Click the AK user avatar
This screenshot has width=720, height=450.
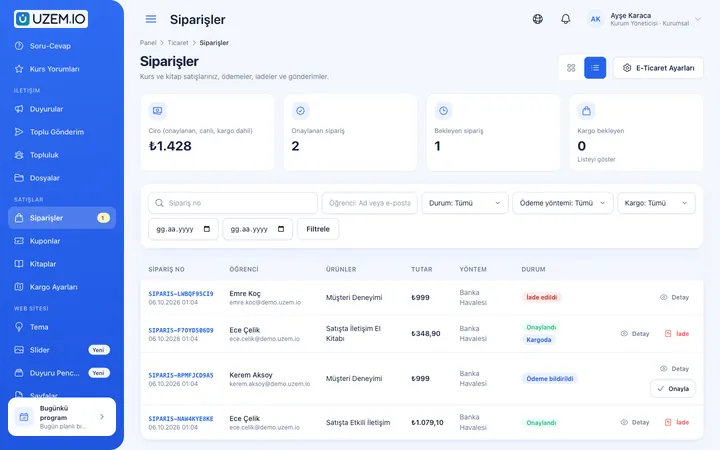(x=596, y=19)
